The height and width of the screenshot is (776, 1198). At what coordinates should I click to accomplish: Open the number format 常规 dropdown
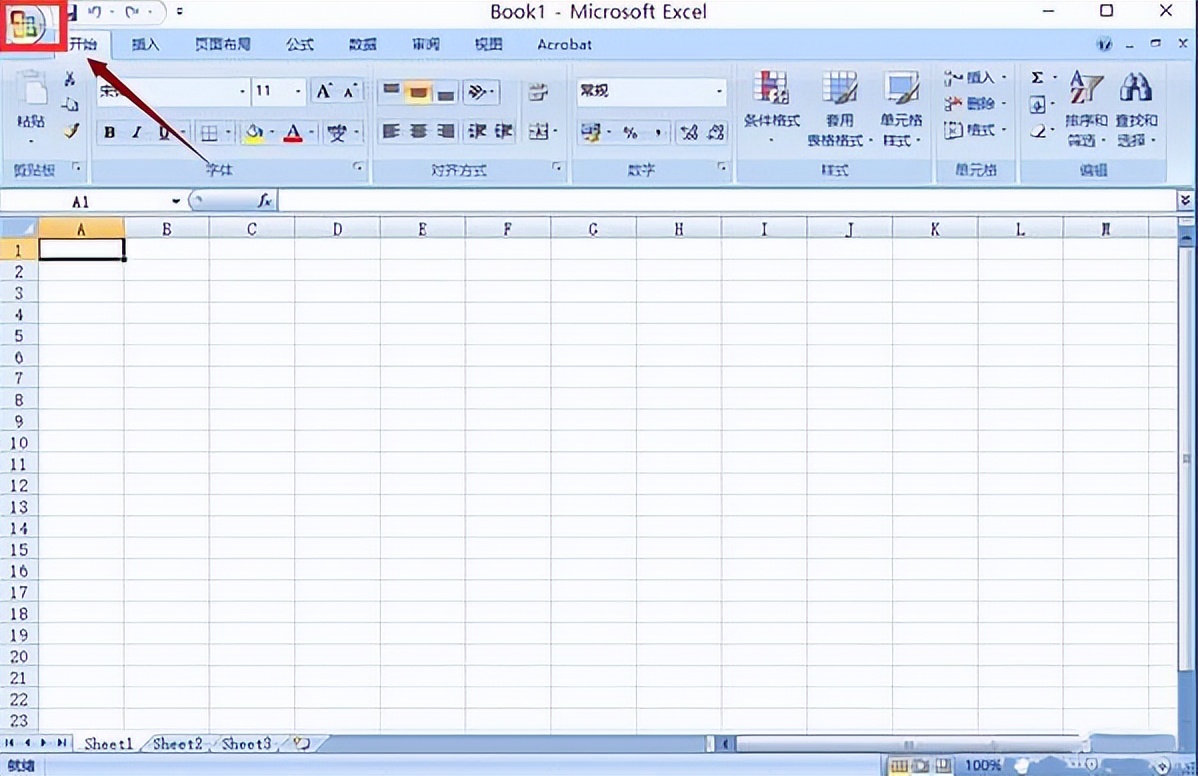tap(719, 92)
